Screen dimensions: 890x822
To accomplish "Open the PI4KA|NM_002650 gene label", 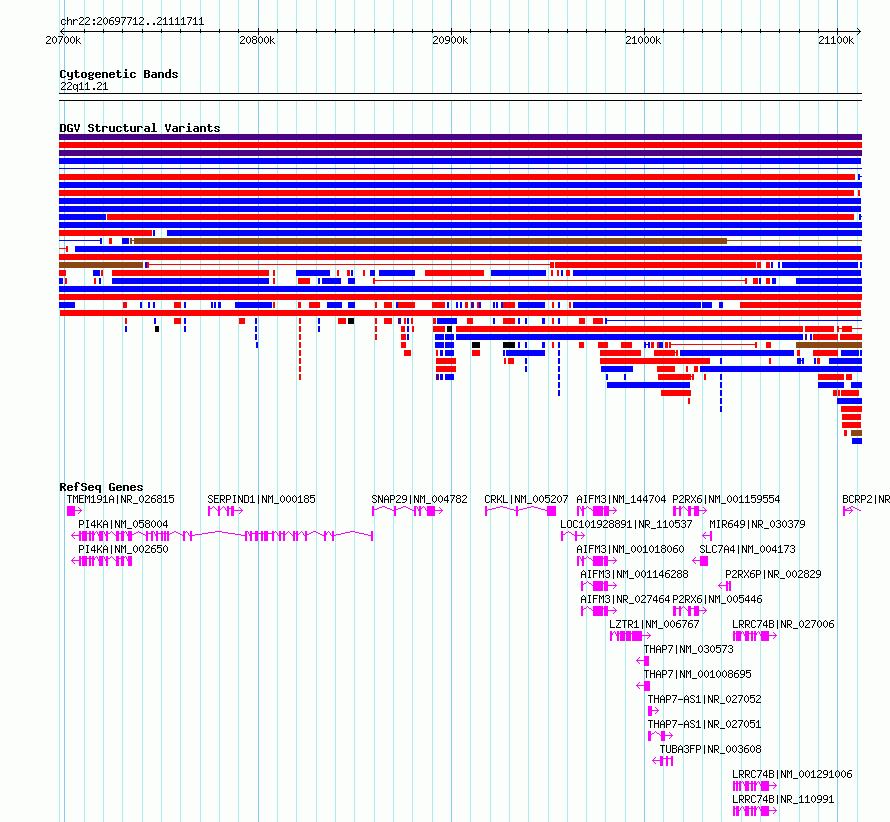I will pos(123,549).
